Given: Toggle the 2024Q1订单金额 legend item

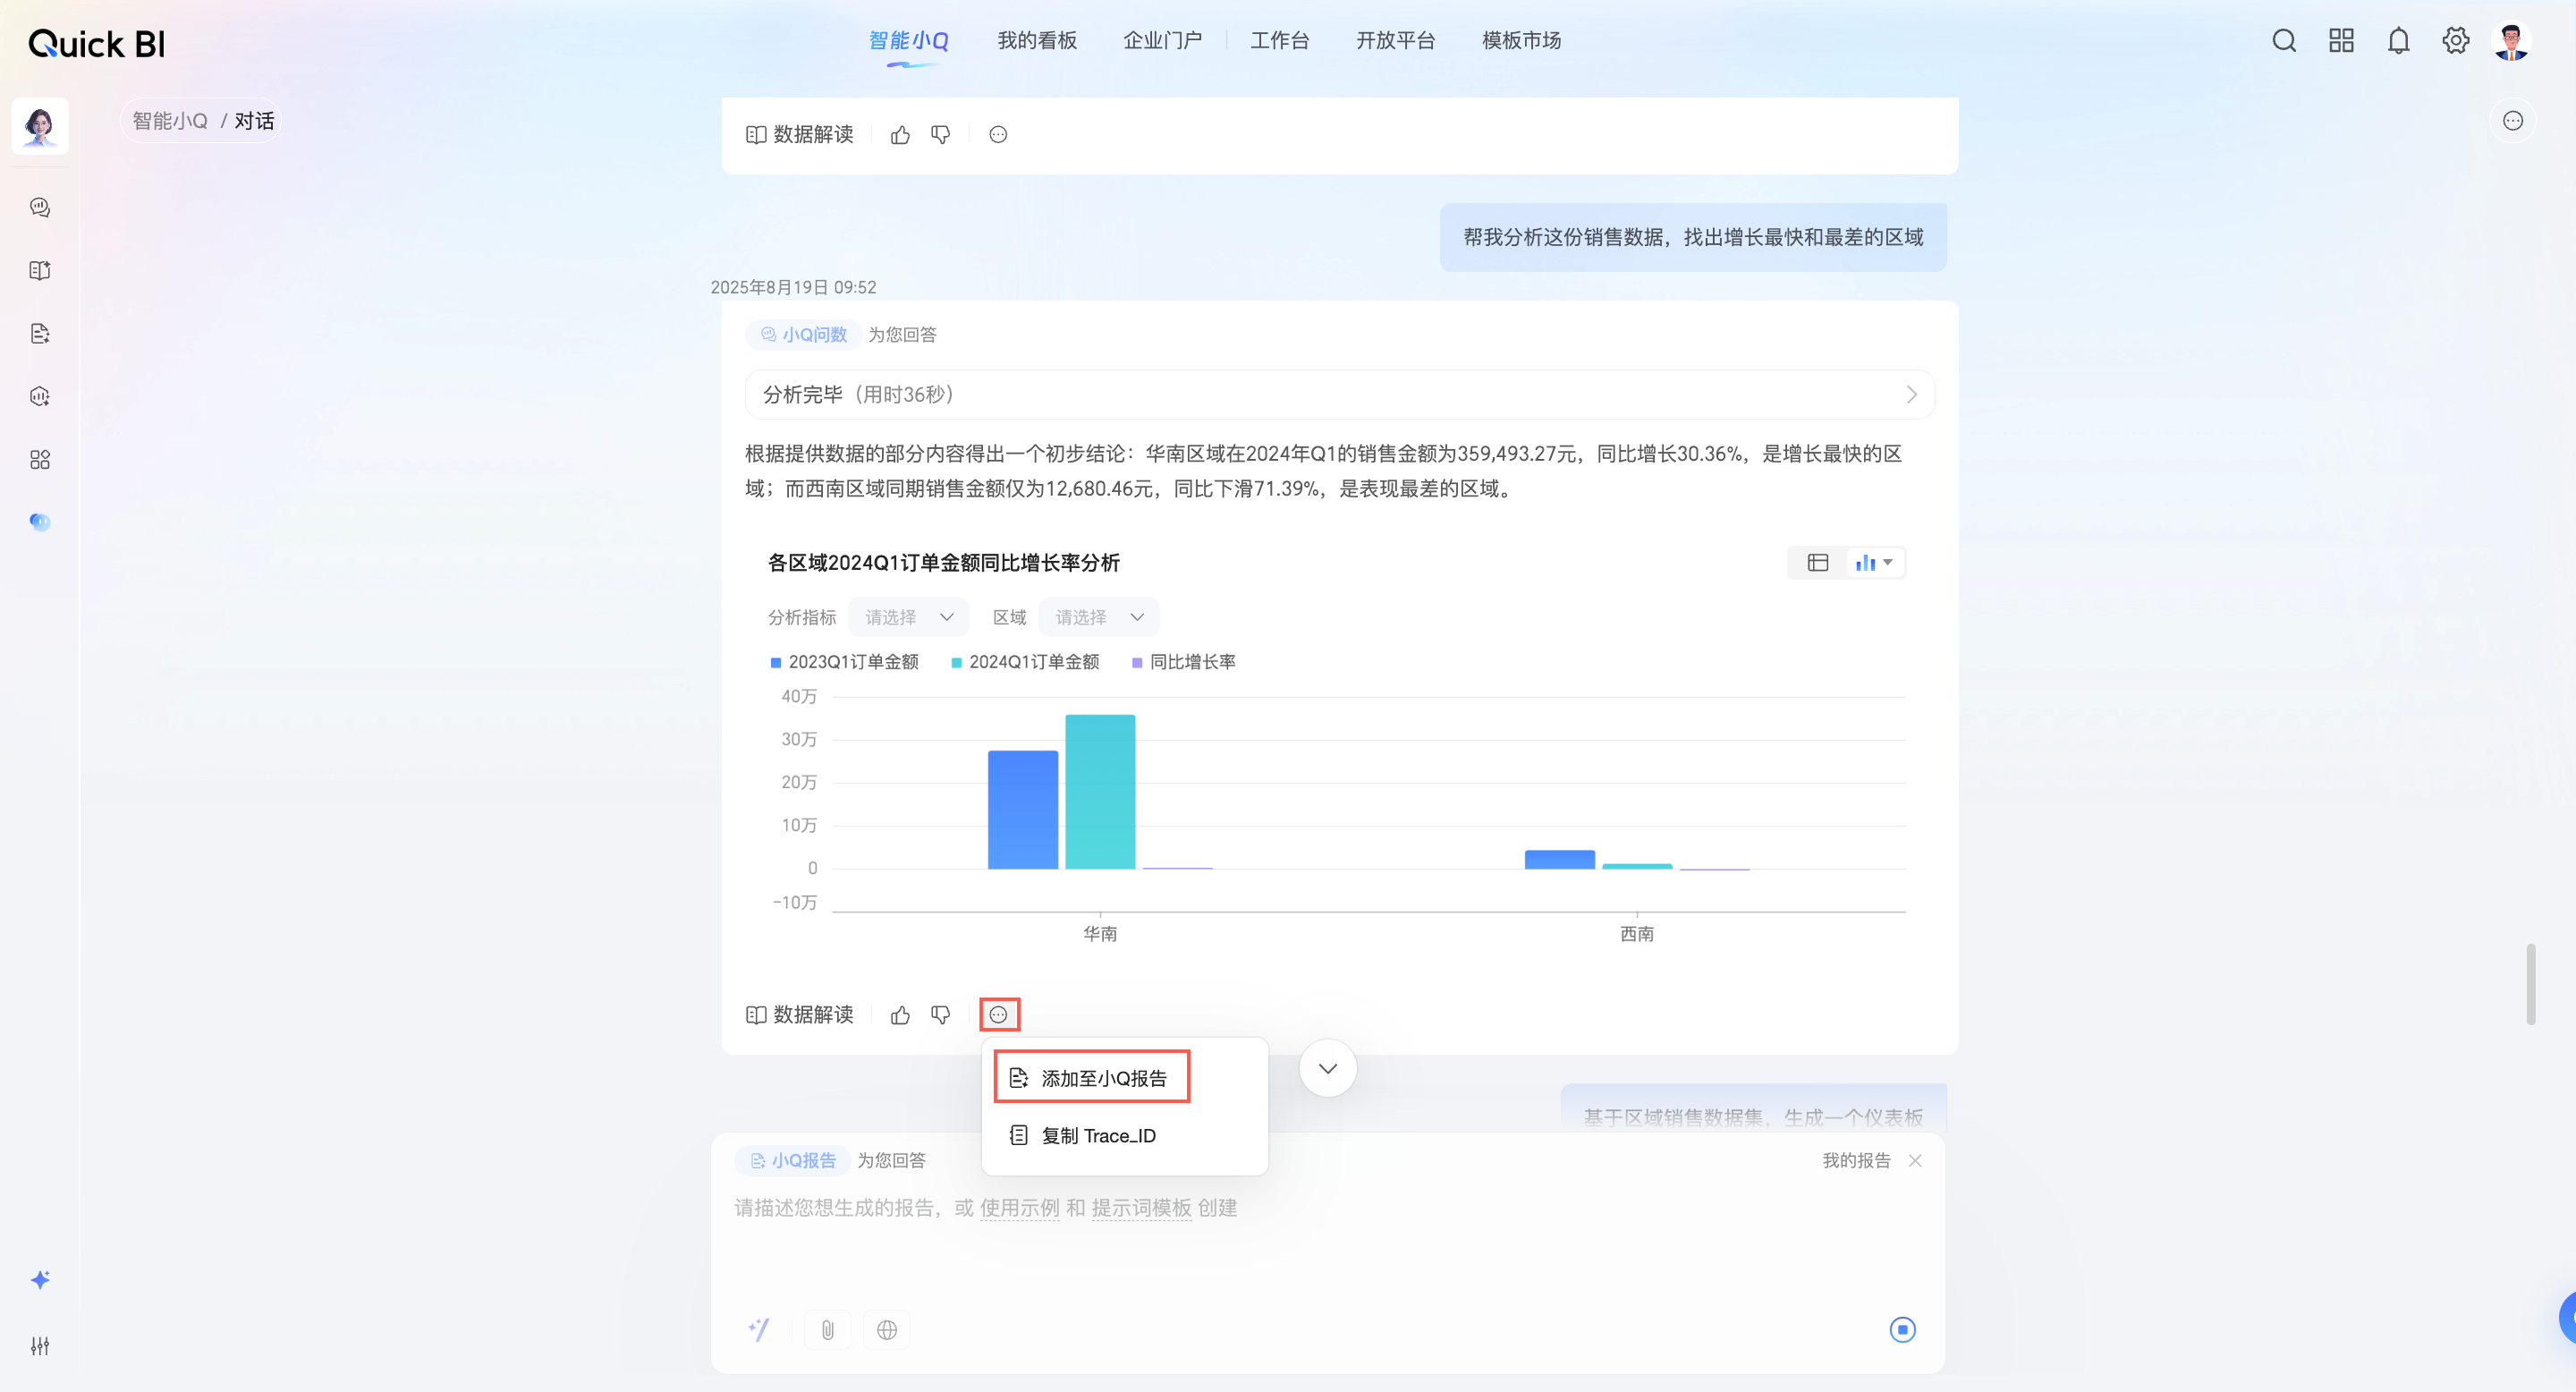Looking at the screenshot, I should pyautogui.click(x=1025, y=662).
